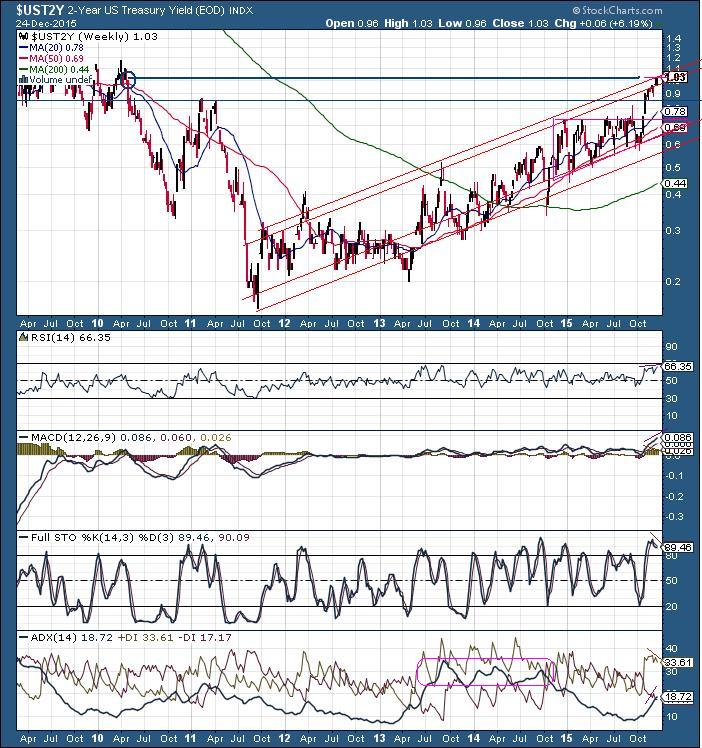The height and width of the screenshot is (748, 702).
Task: Click the 0.086 MACD value tag on right
Action: 678,437
